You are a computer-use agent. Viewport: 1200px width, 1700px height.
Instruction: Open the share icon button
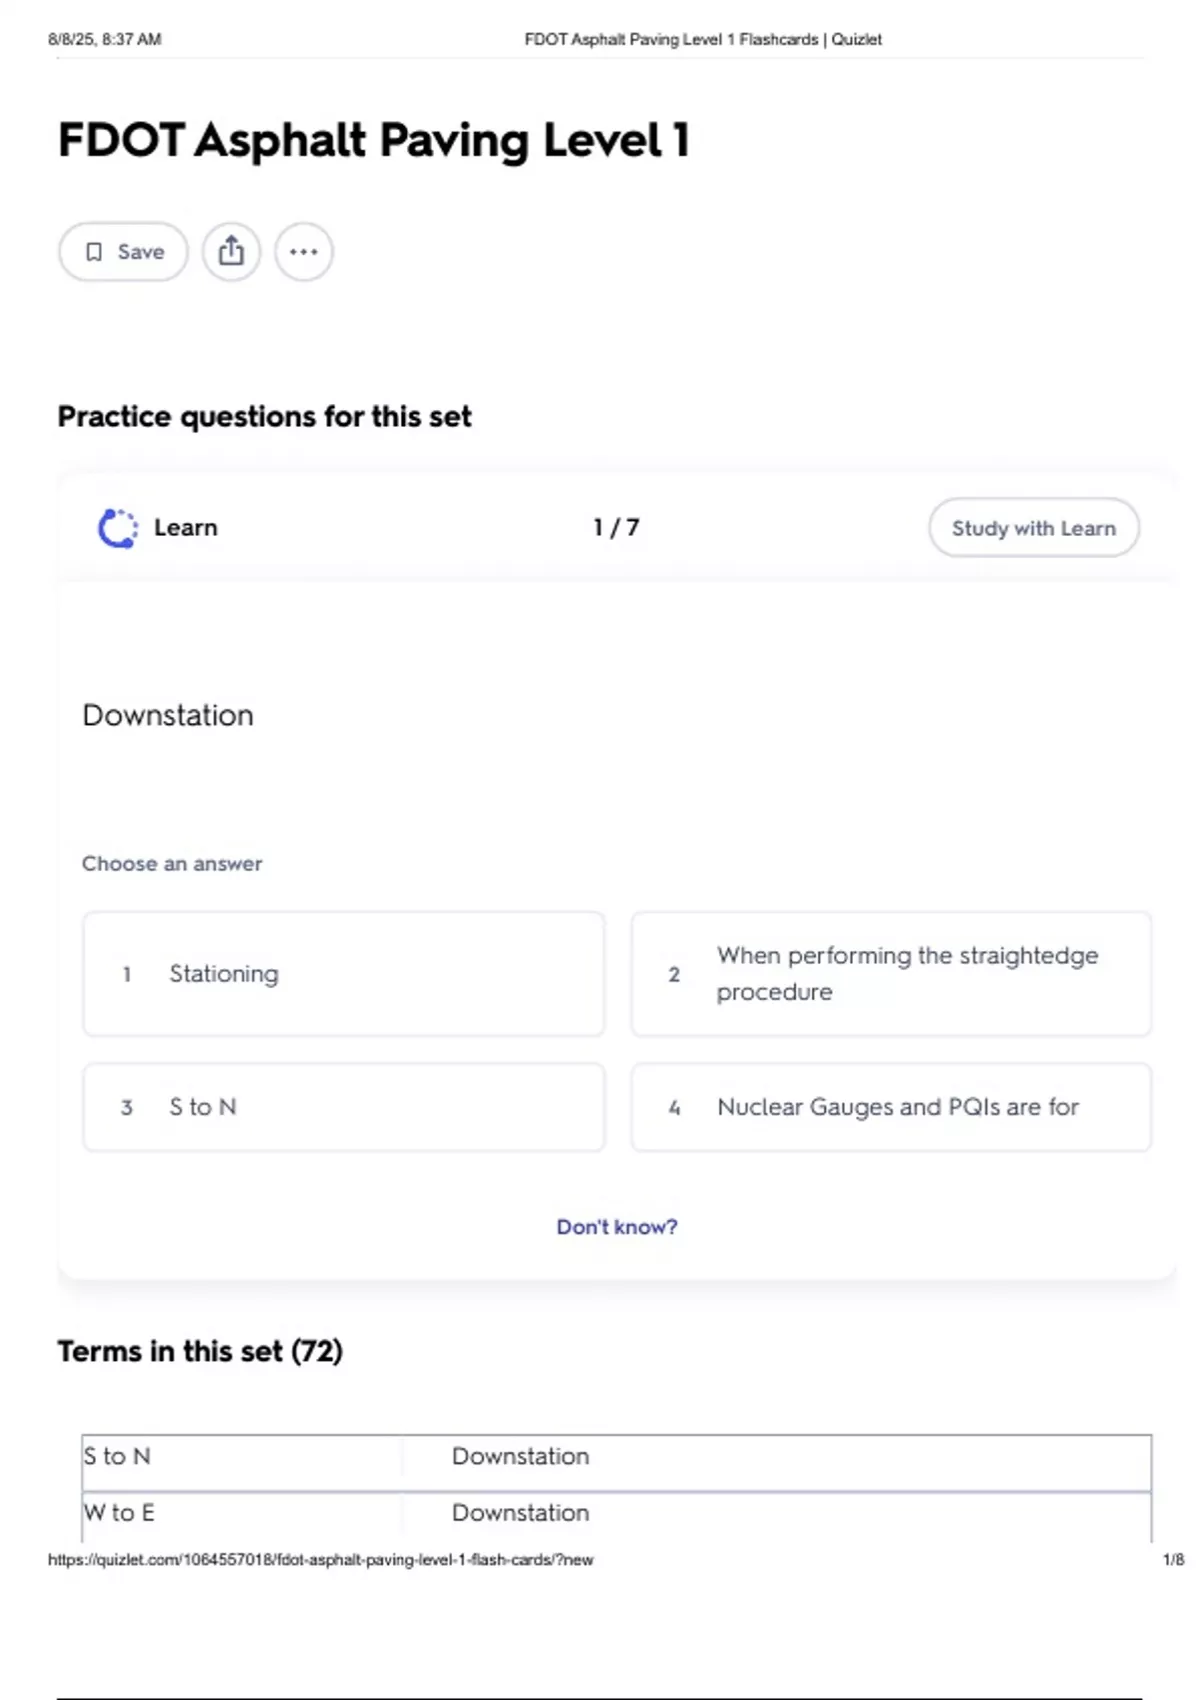231,252
